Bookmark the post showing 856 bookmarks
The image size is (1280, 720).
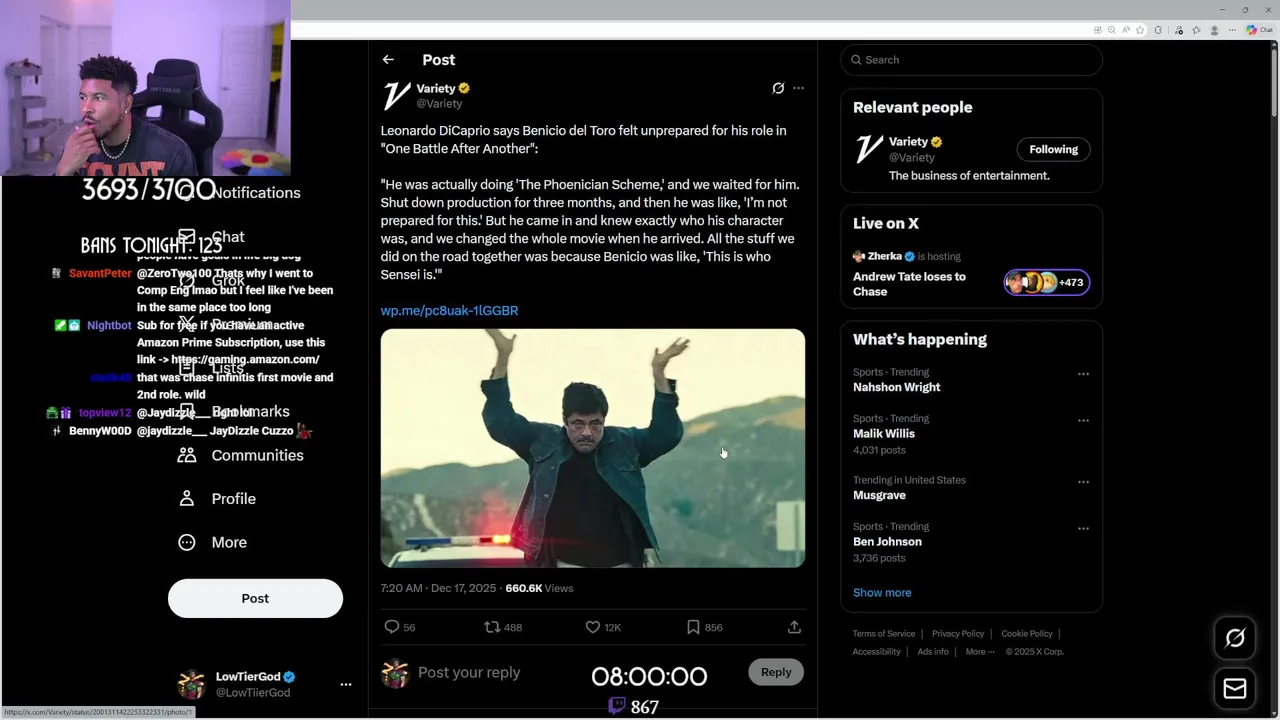(704, 627)
